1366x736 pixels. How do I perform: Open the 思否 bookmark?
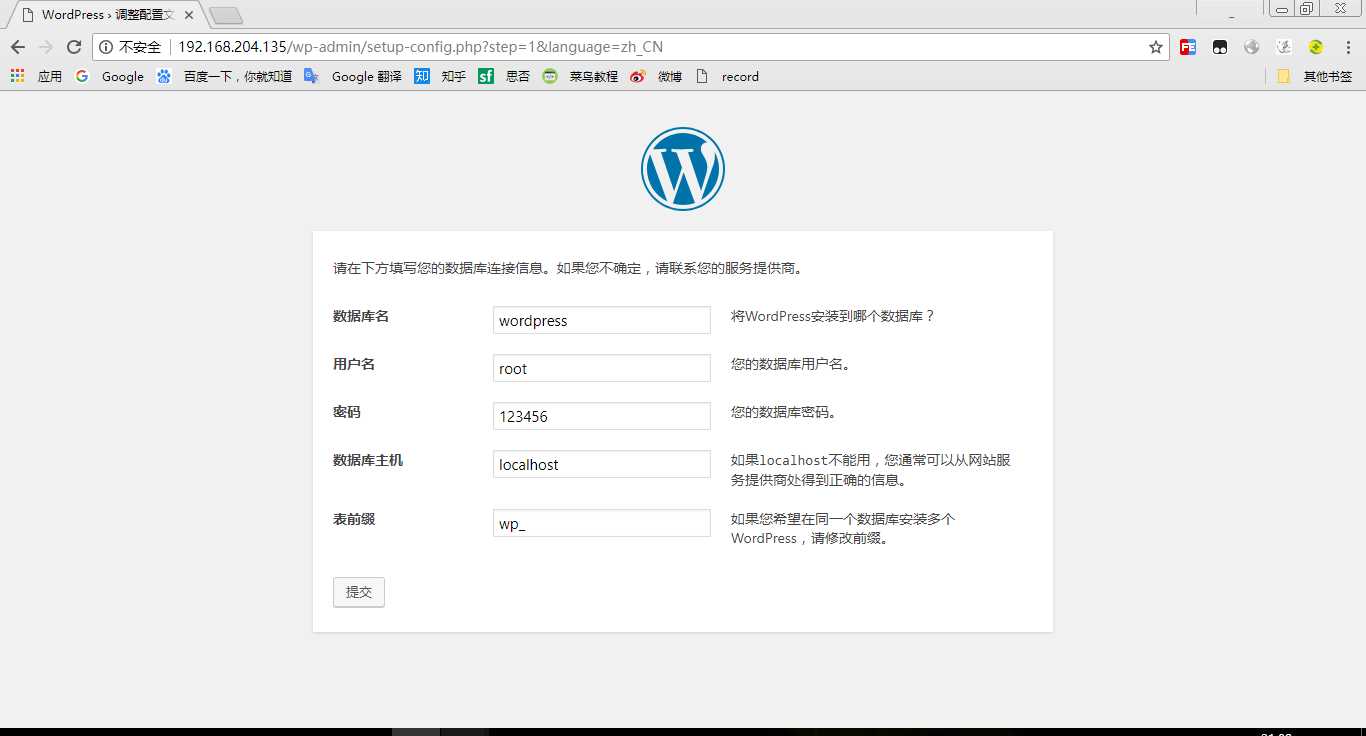click(504, 76)
